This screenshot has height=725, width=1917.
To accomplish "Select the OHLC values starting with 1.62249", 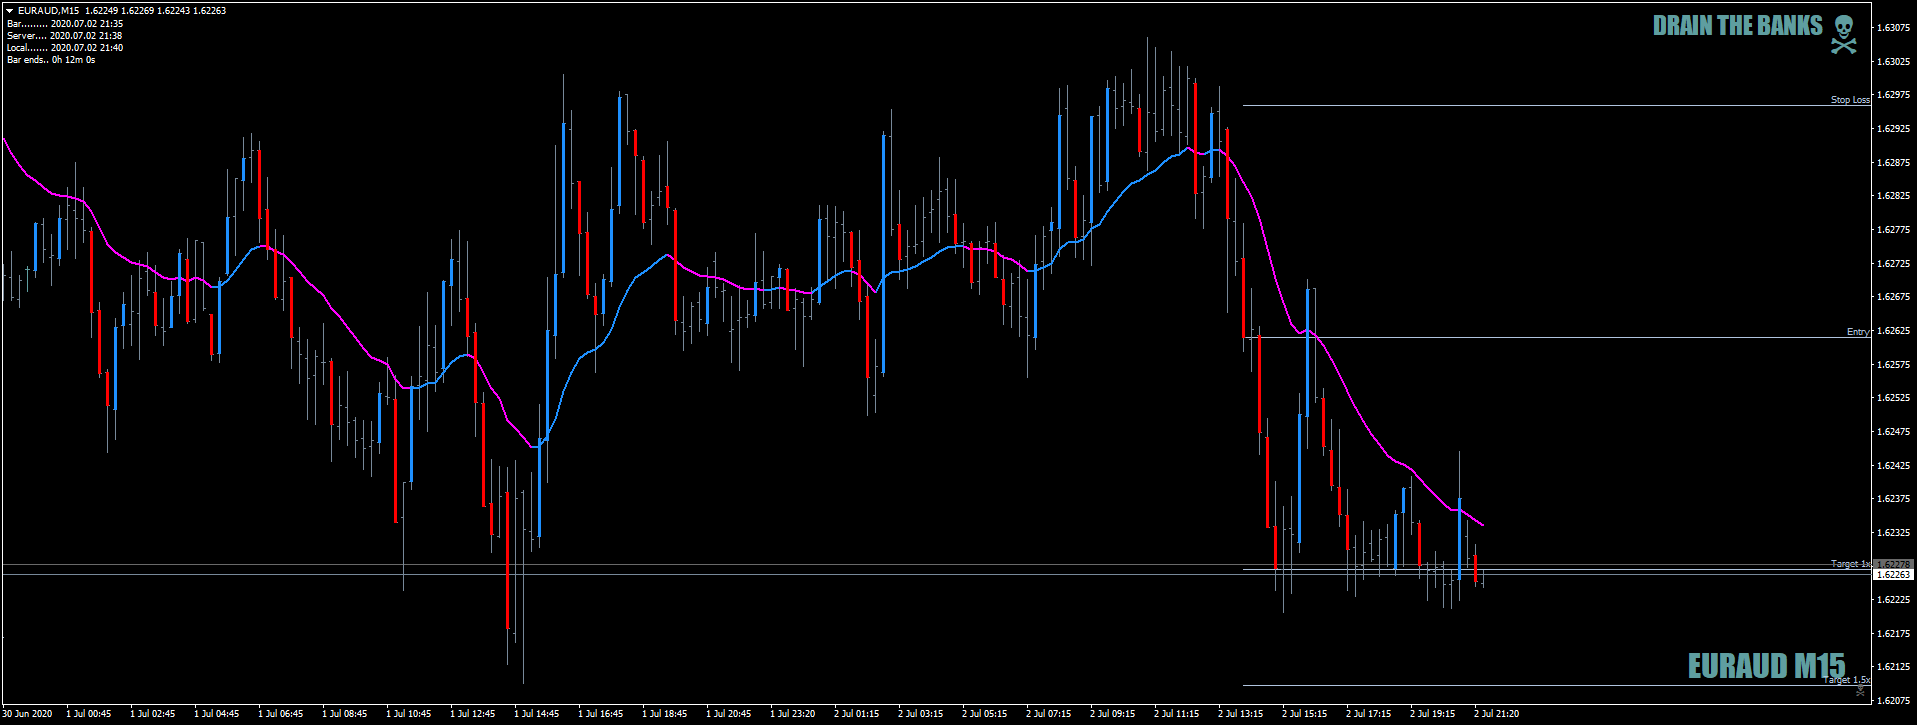I will [x=155, y=11].
